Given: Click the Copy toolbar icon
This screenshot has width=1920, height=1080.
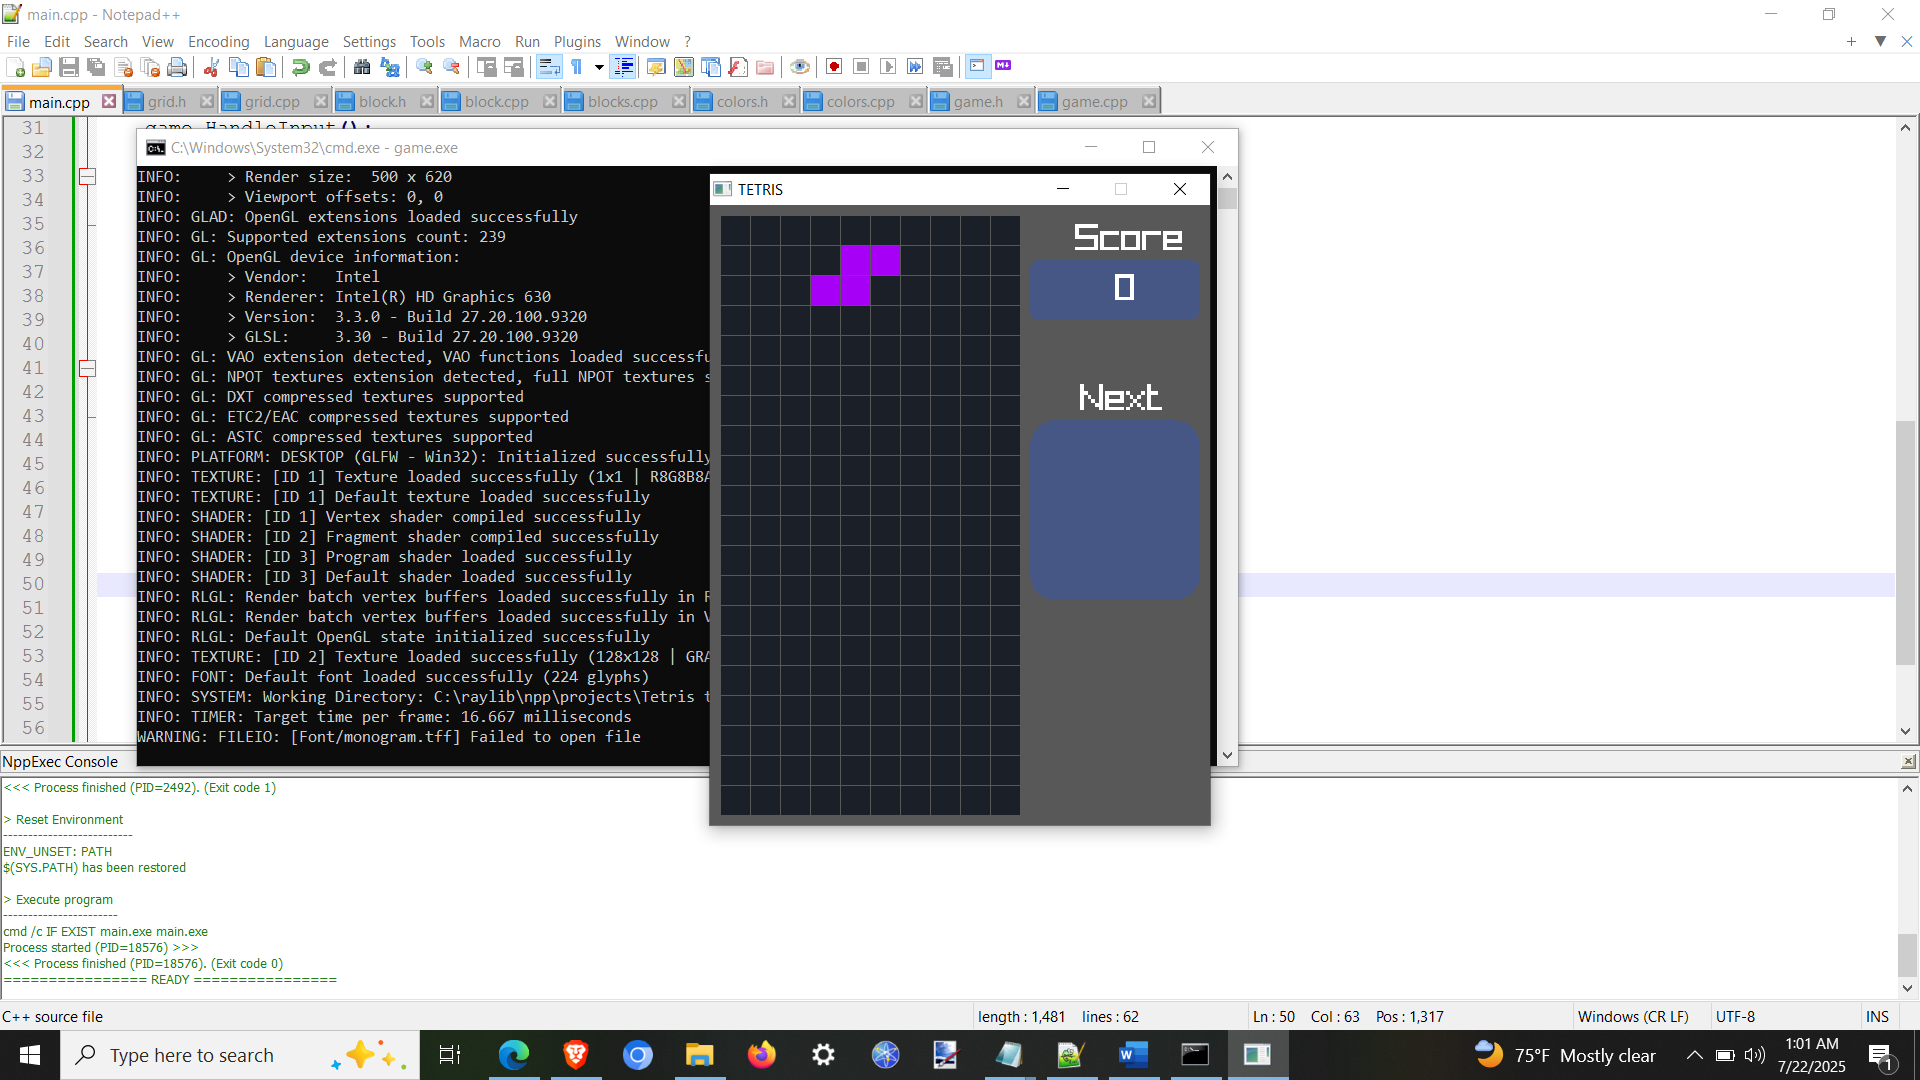Looking at the screenshot, I should (239, 67).
